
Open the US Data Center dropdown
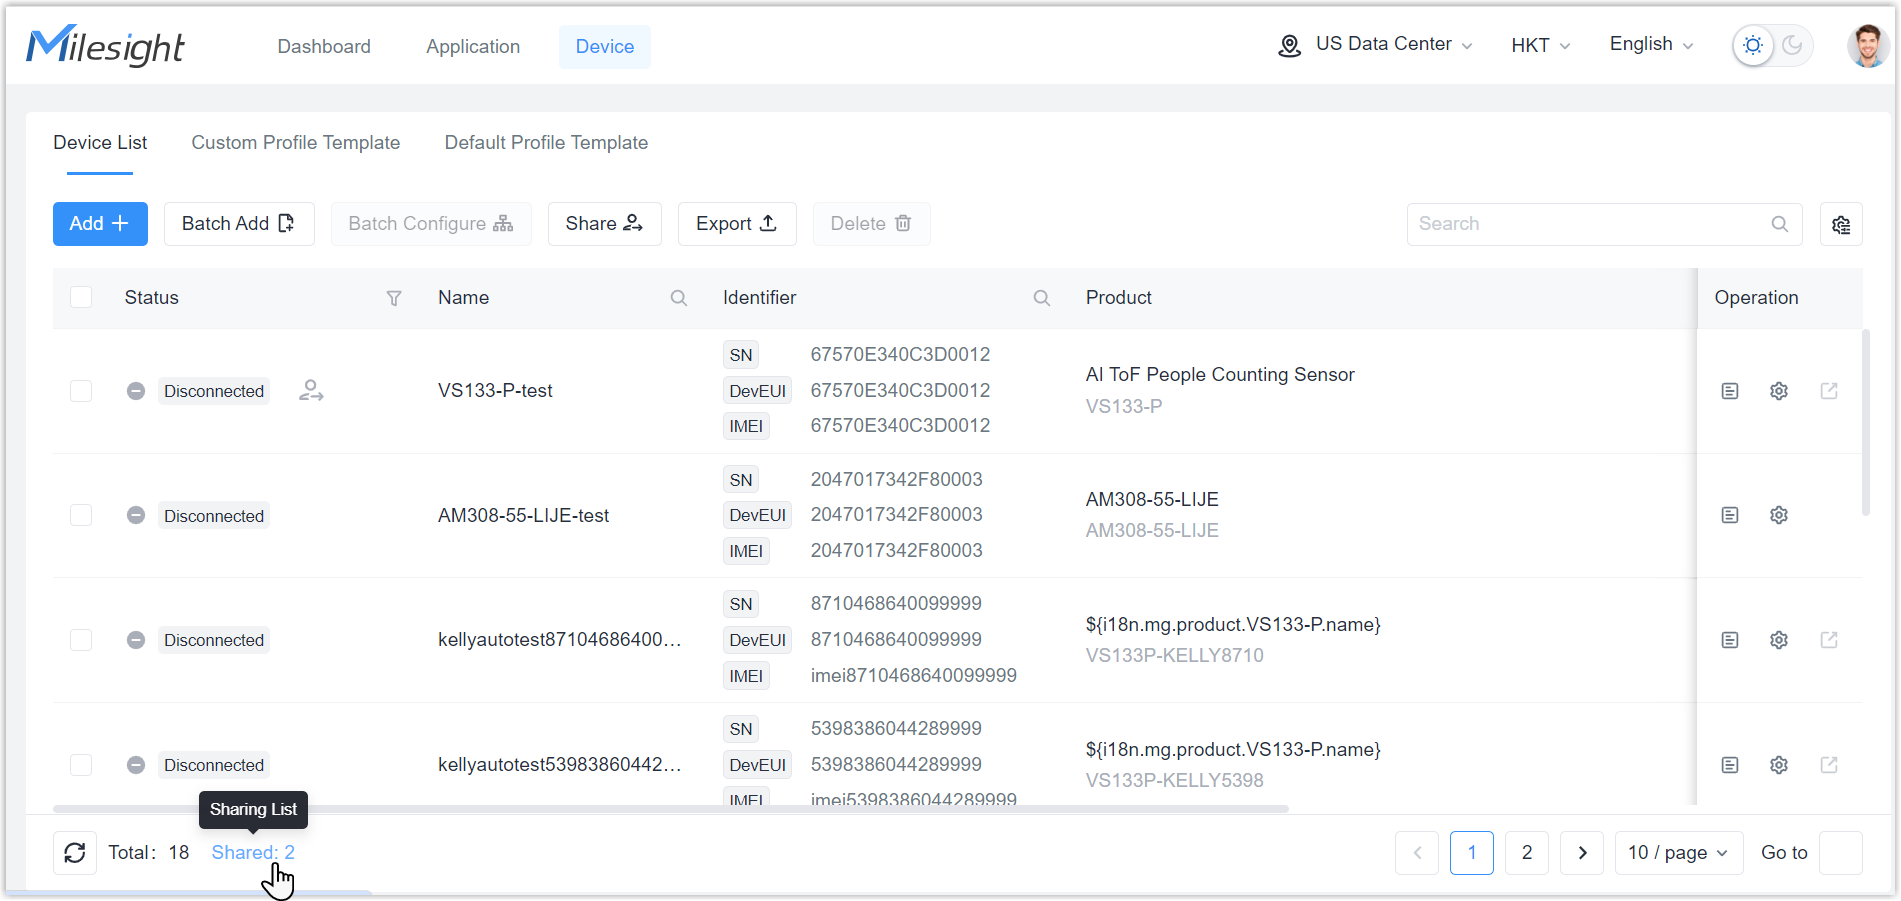(1376, 45)
